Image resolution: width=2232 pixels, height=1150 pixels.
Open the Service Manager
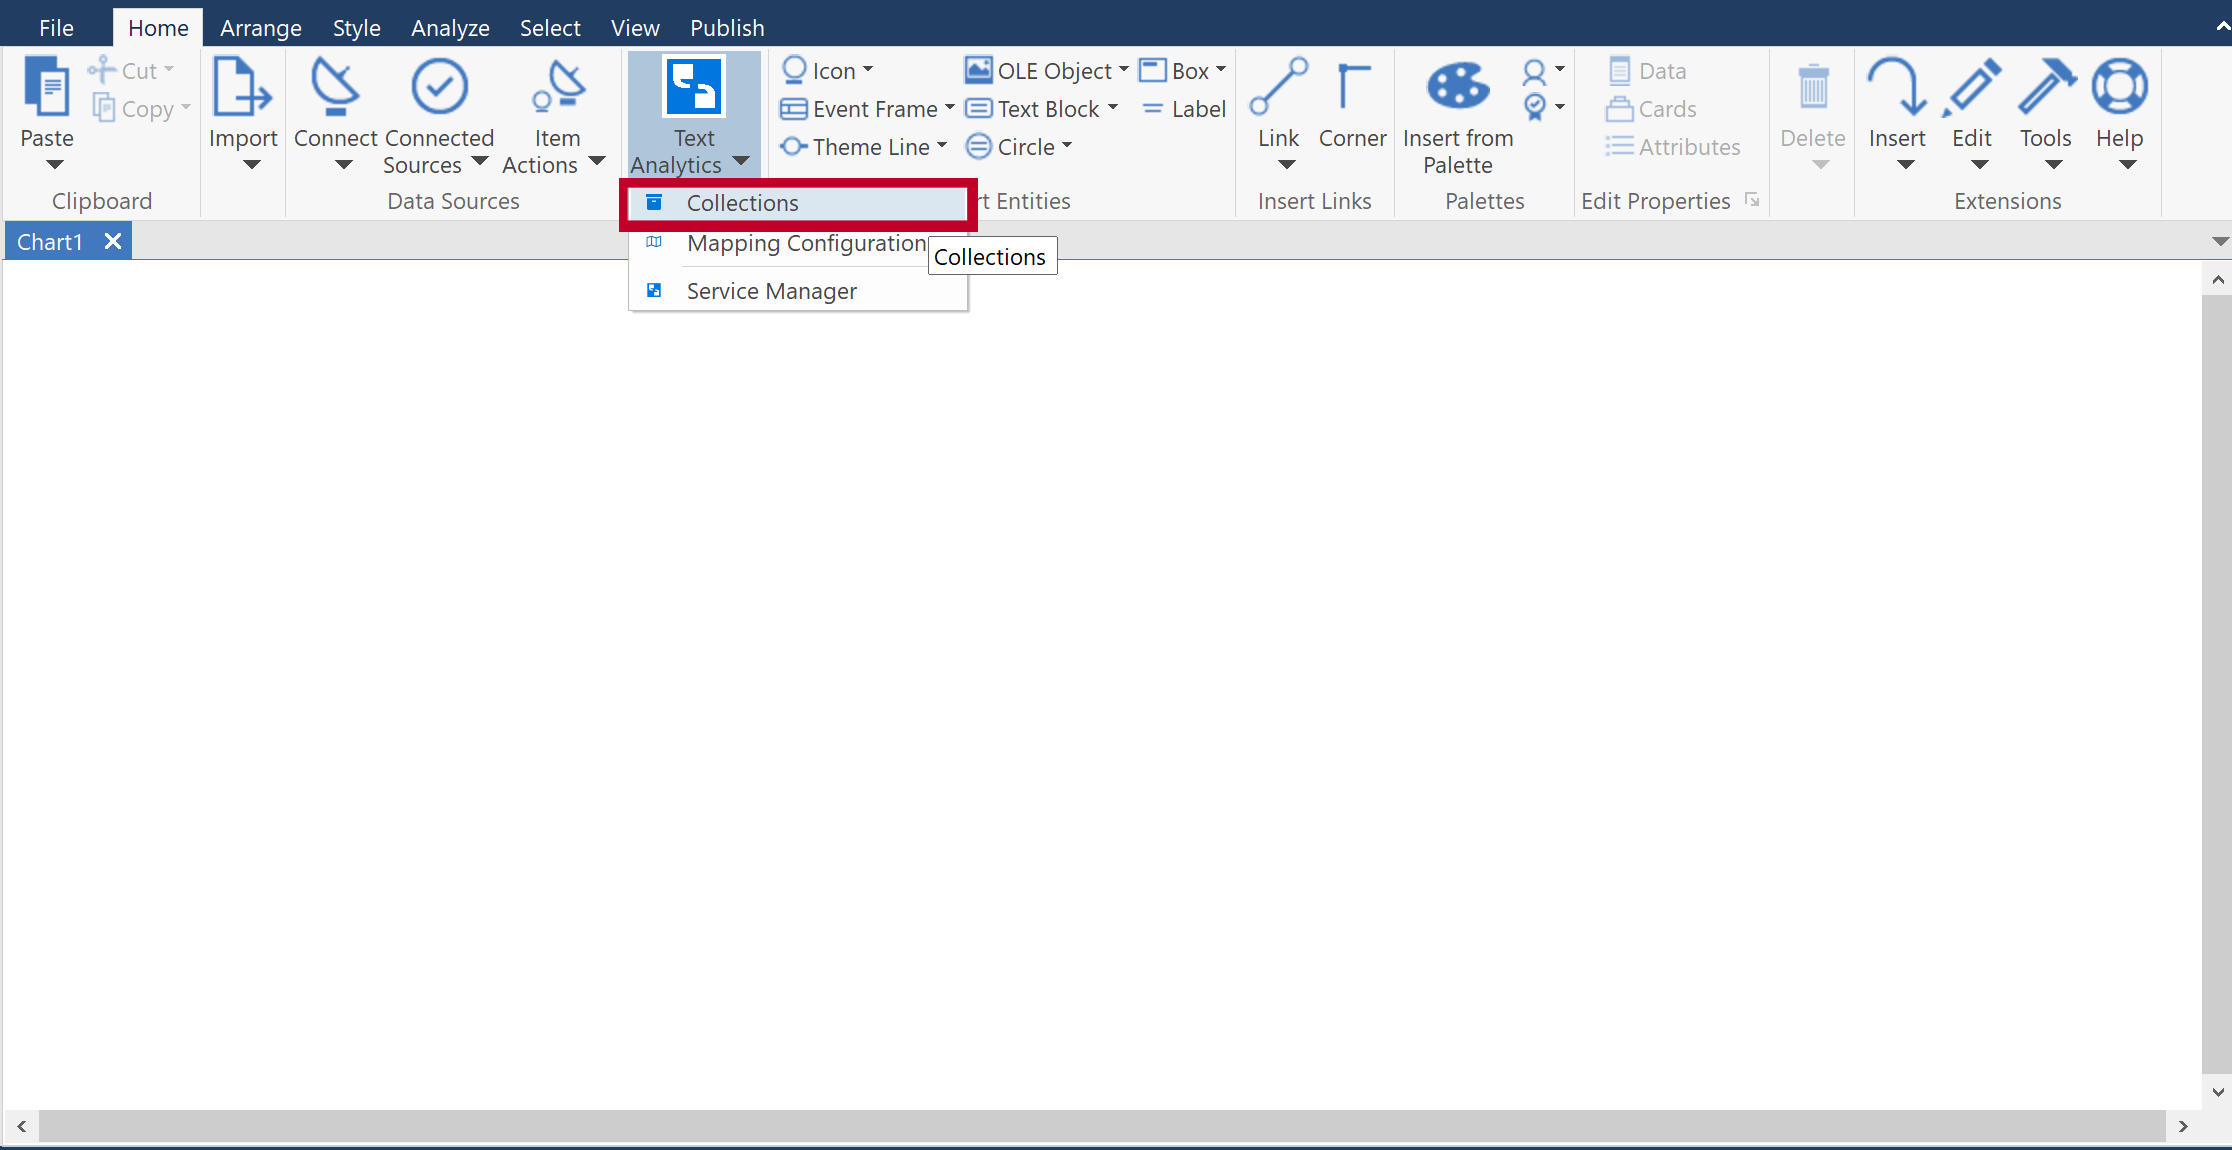(771, 290)
